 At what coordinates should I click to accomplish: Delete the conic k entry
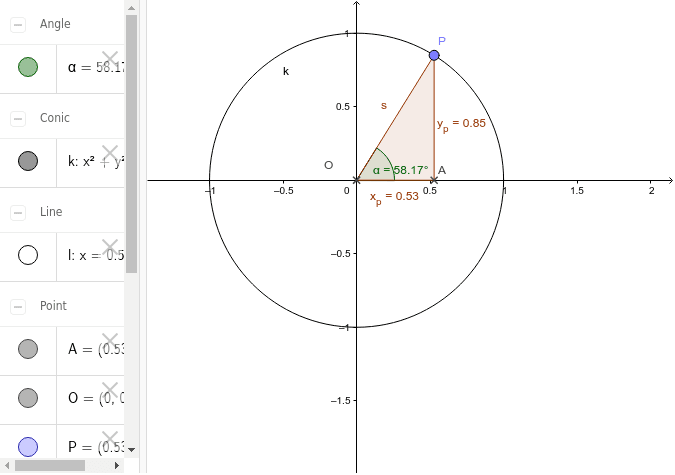pos(110,152)
